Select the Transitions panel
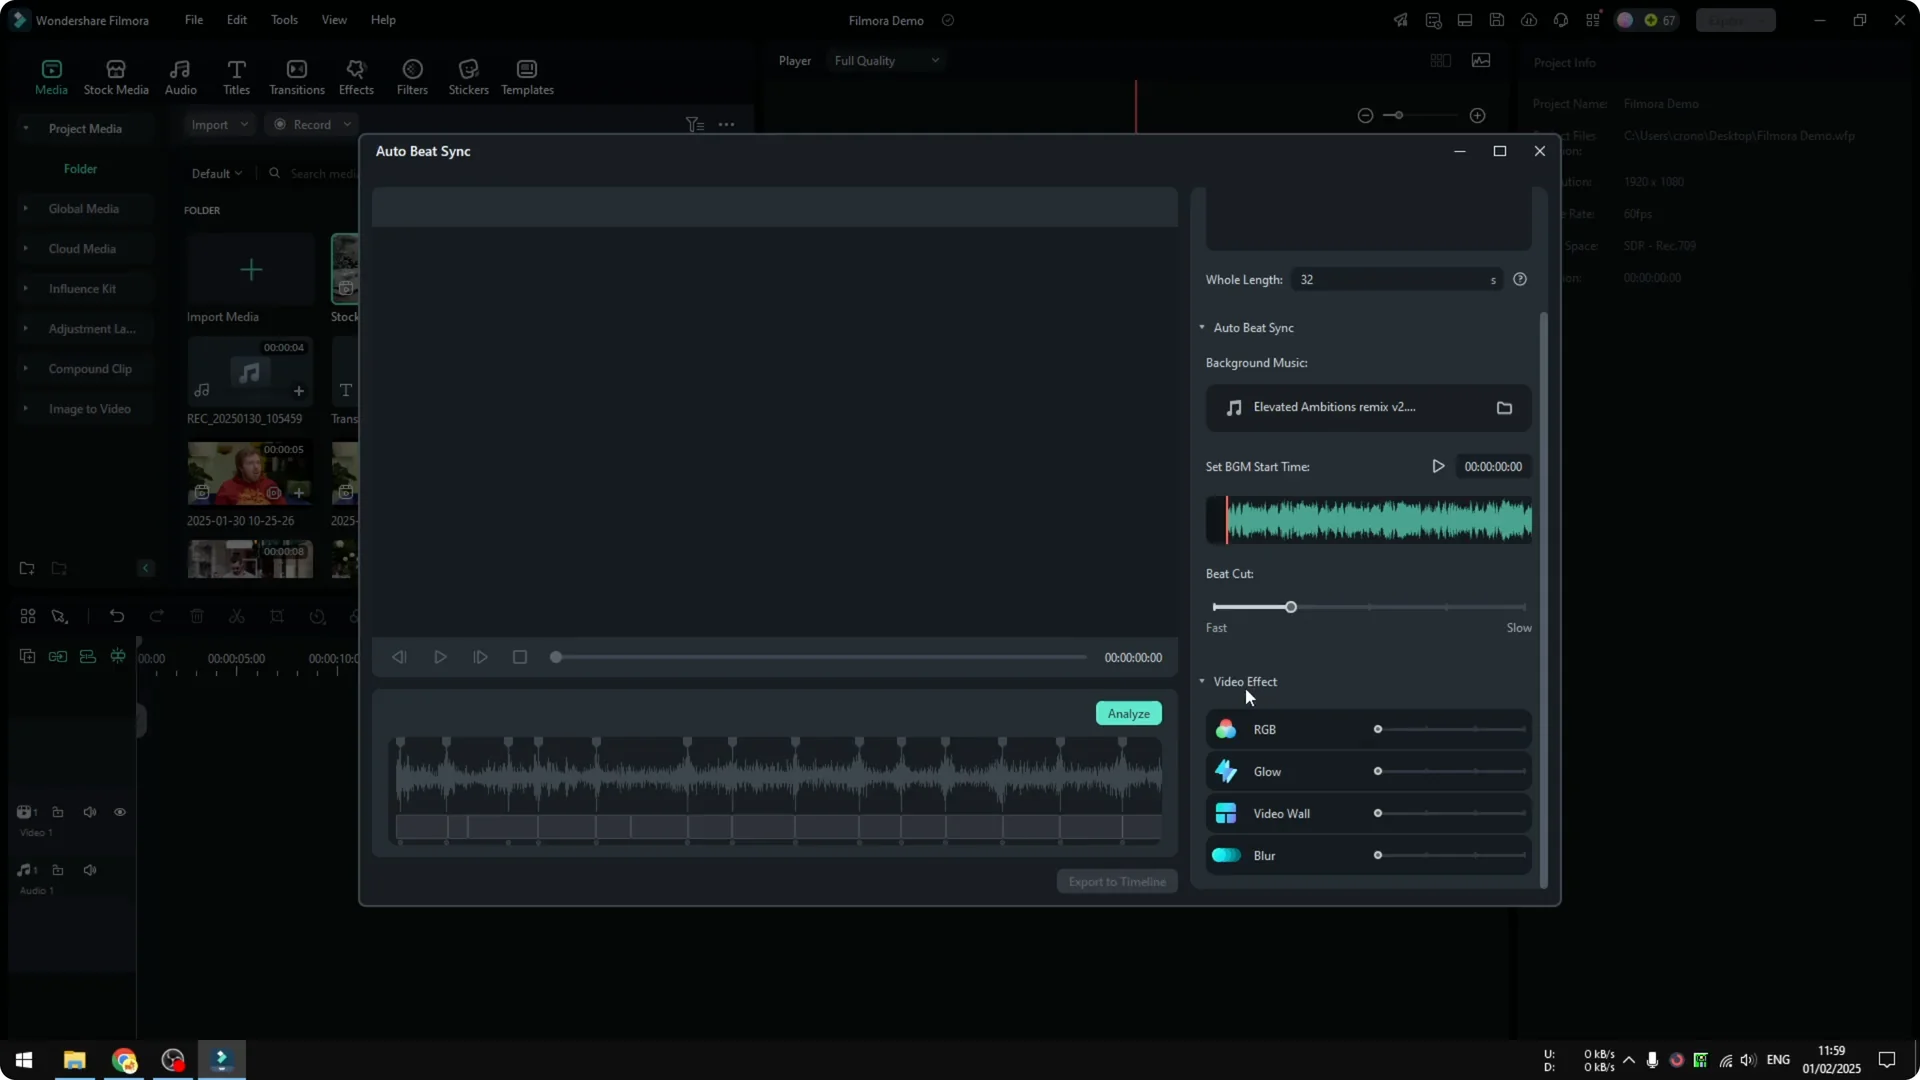 (296, 76)
